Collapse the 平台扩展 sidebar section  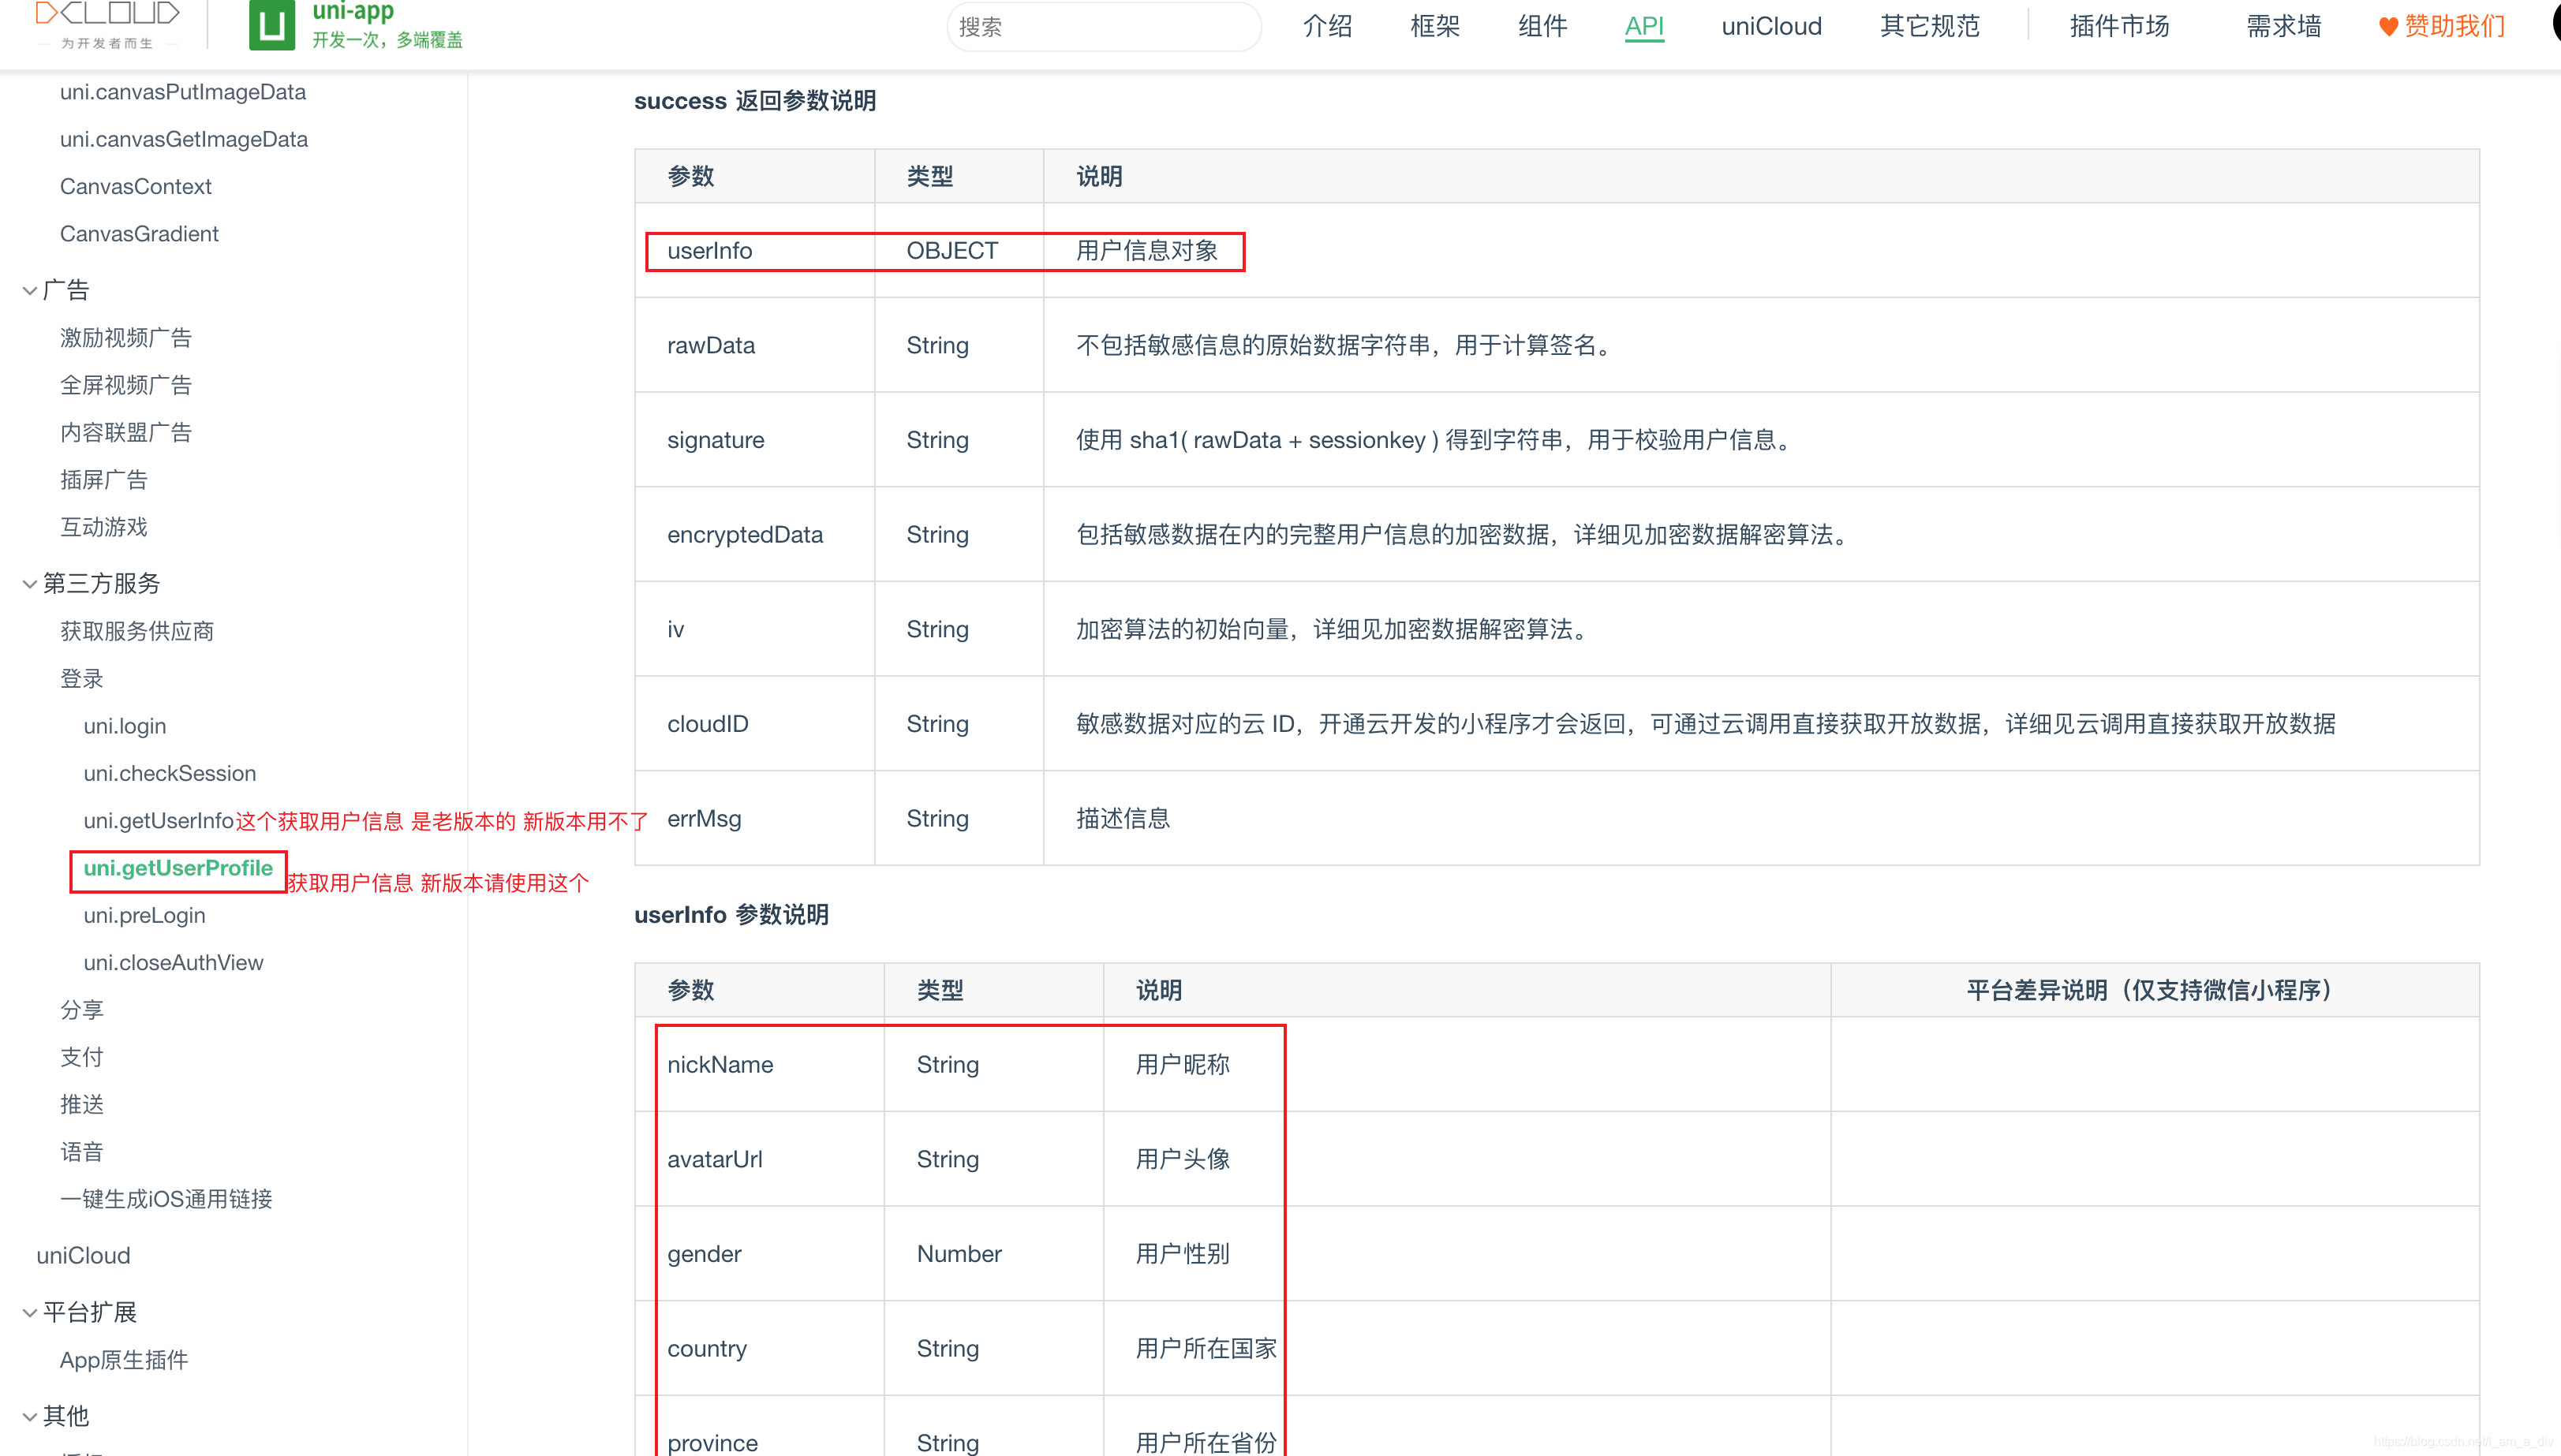(x=90, y=1312)
